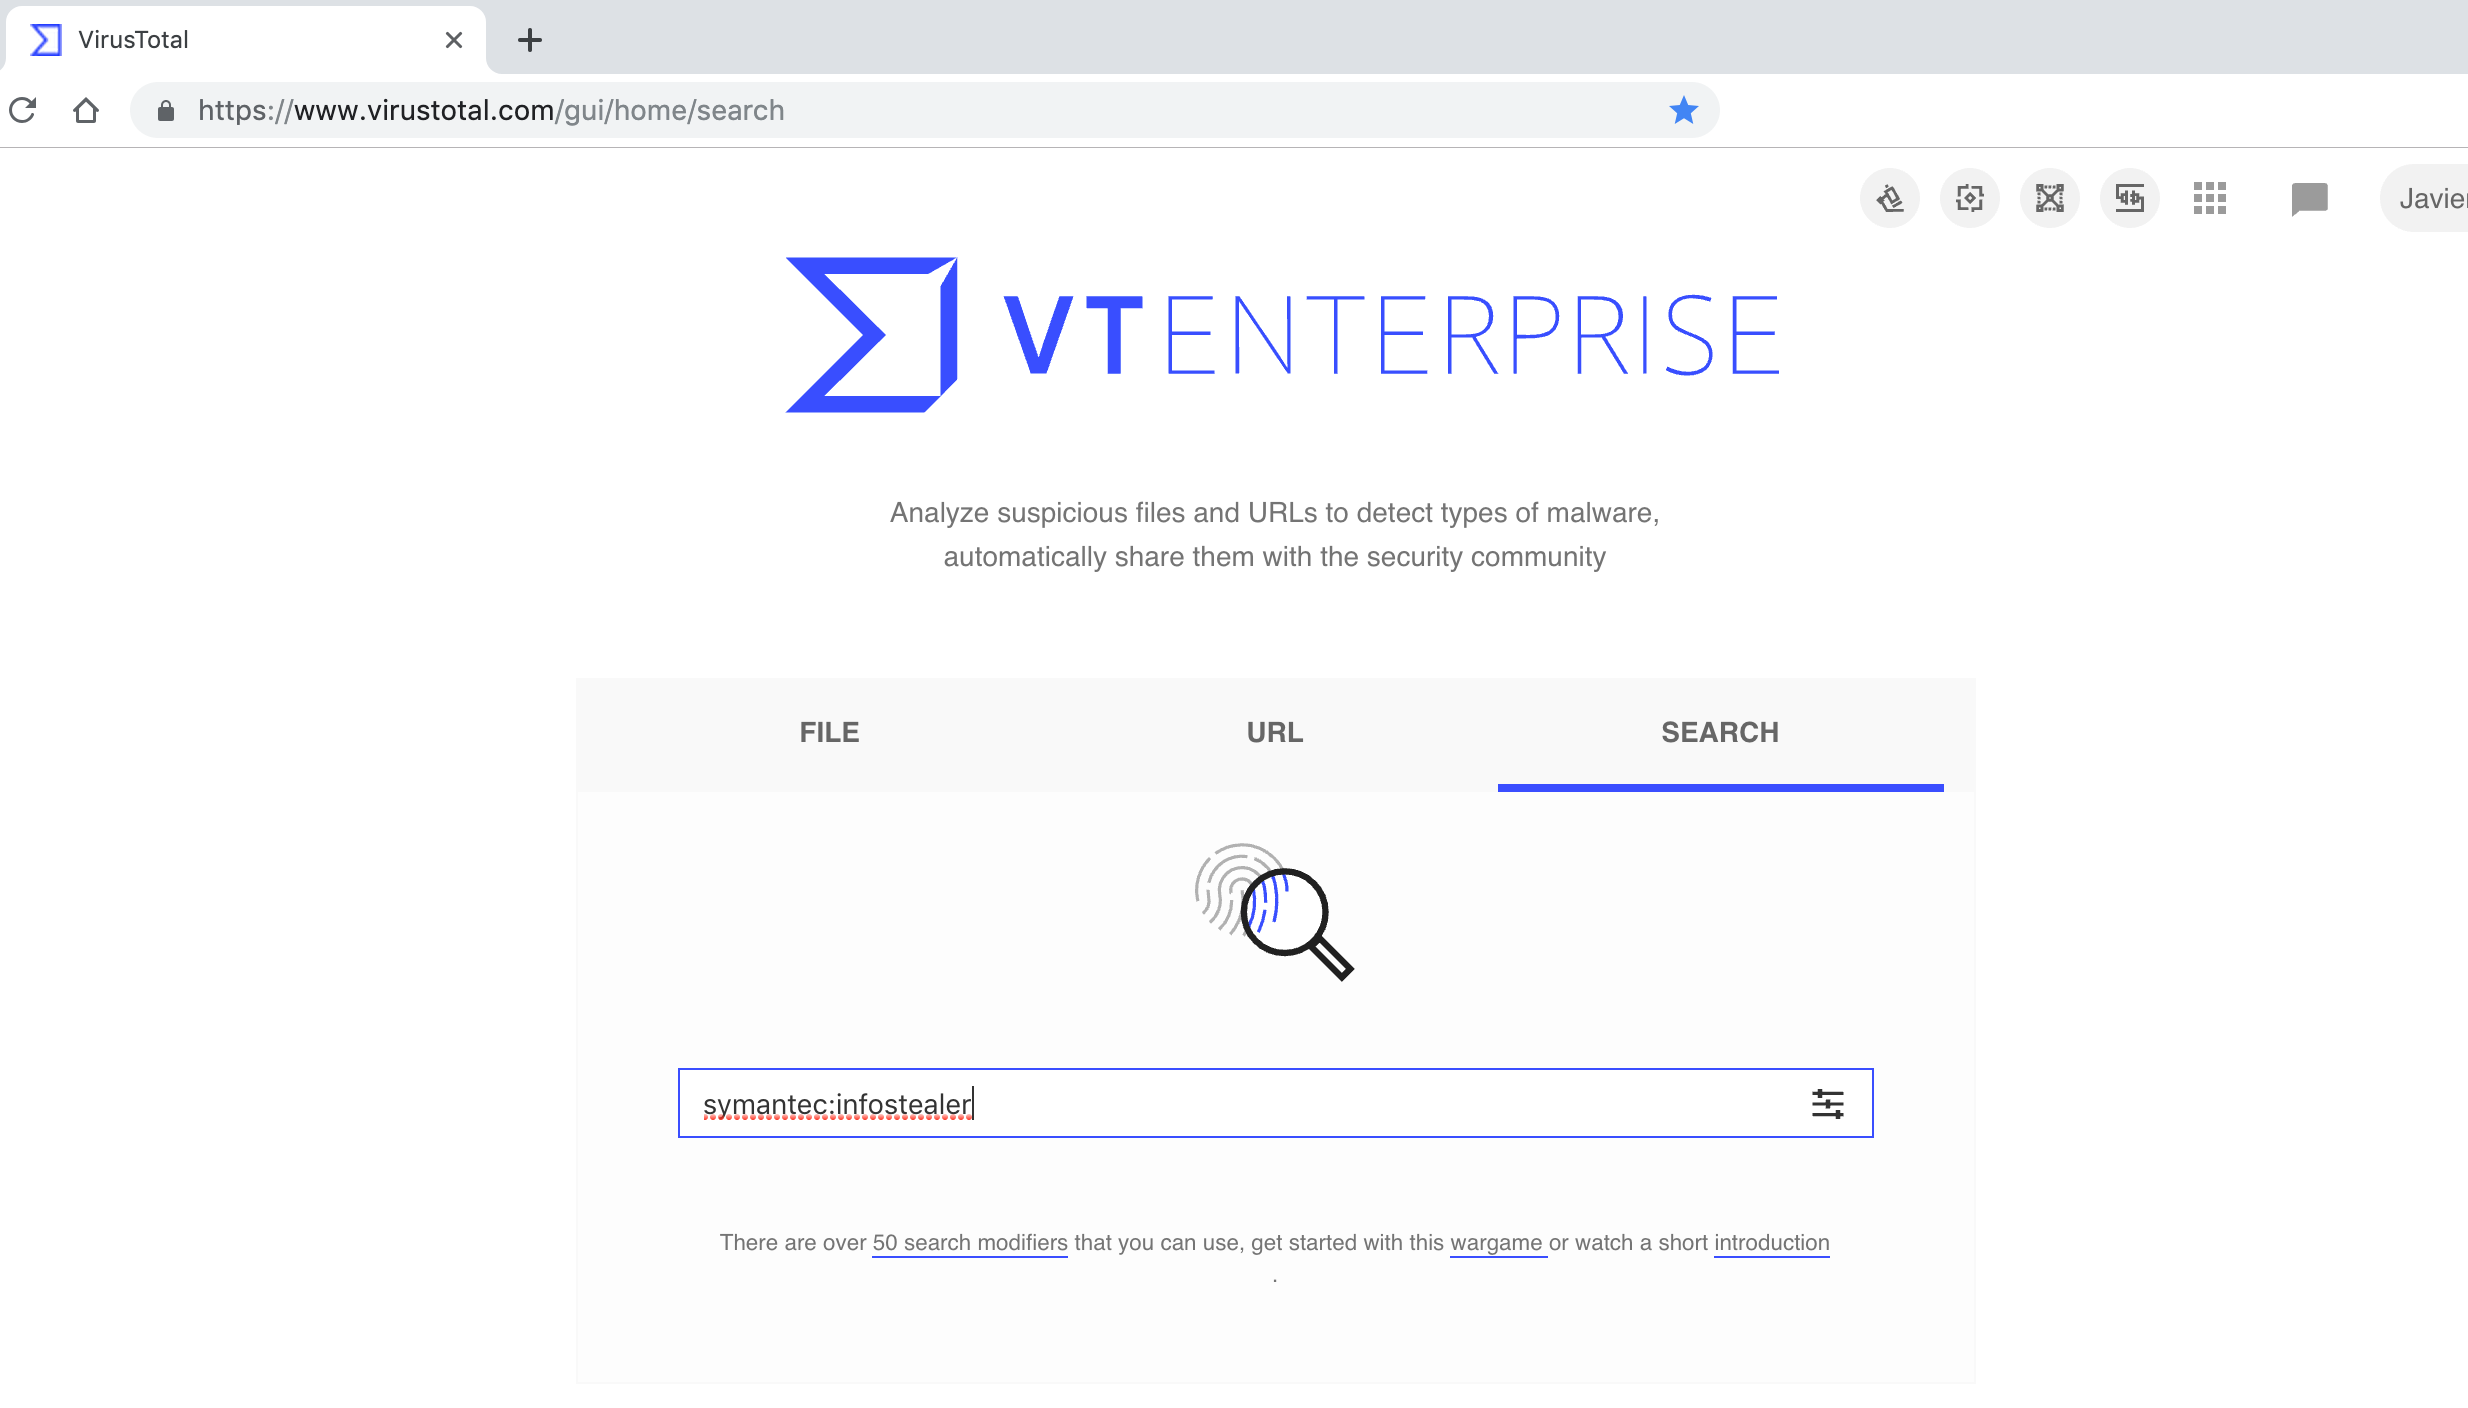Select the SEARCH tab
The image size is (2468, 1408).
(1720, 732)
